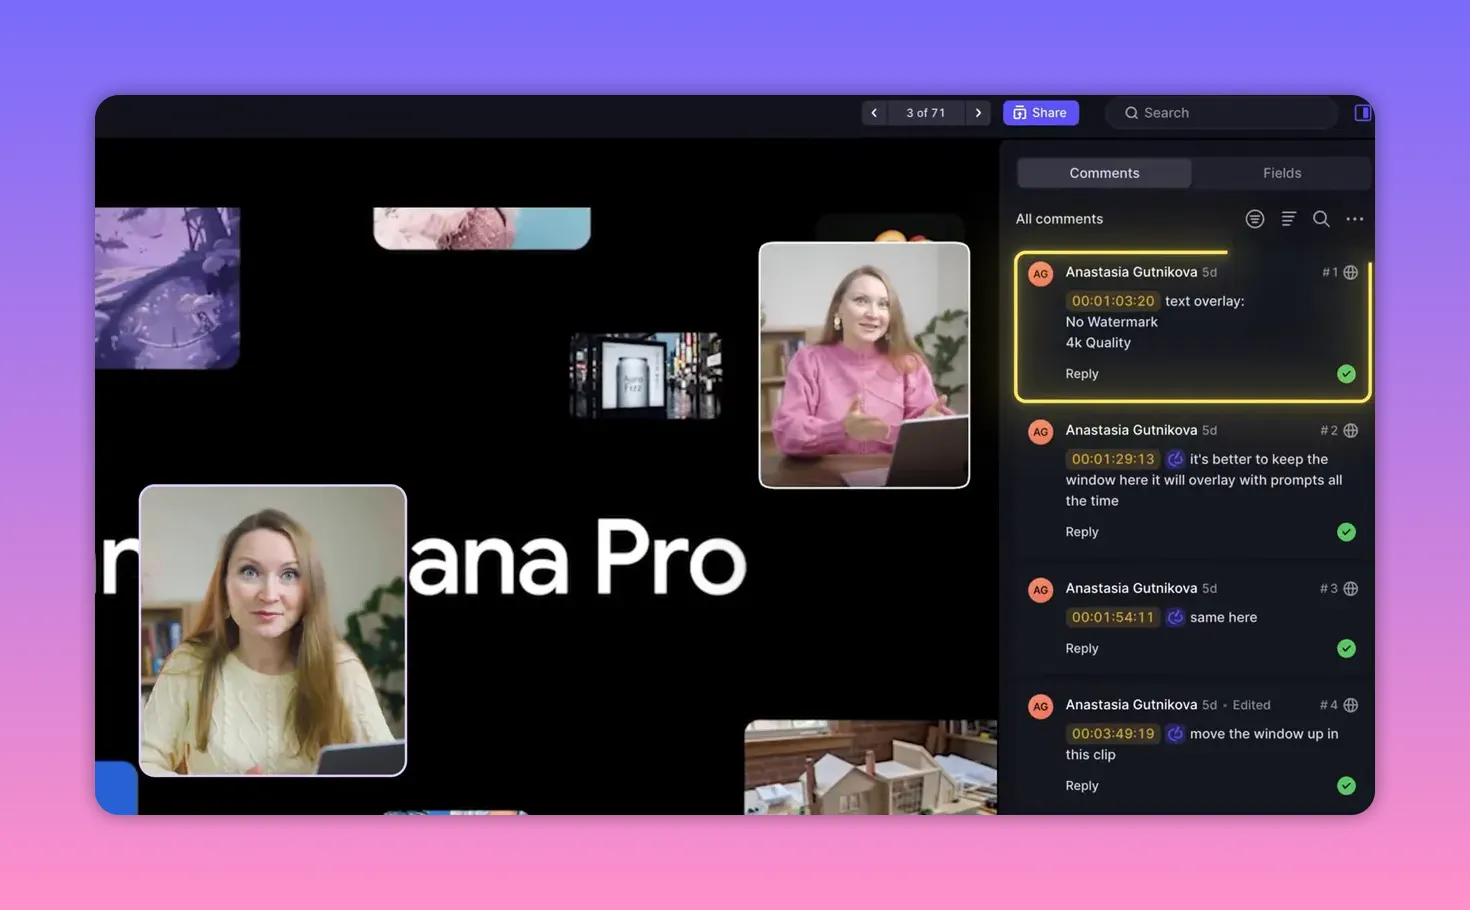Click the Search input field
This screenshot has height=910, width=1470.
click(x=1220, y=112)
